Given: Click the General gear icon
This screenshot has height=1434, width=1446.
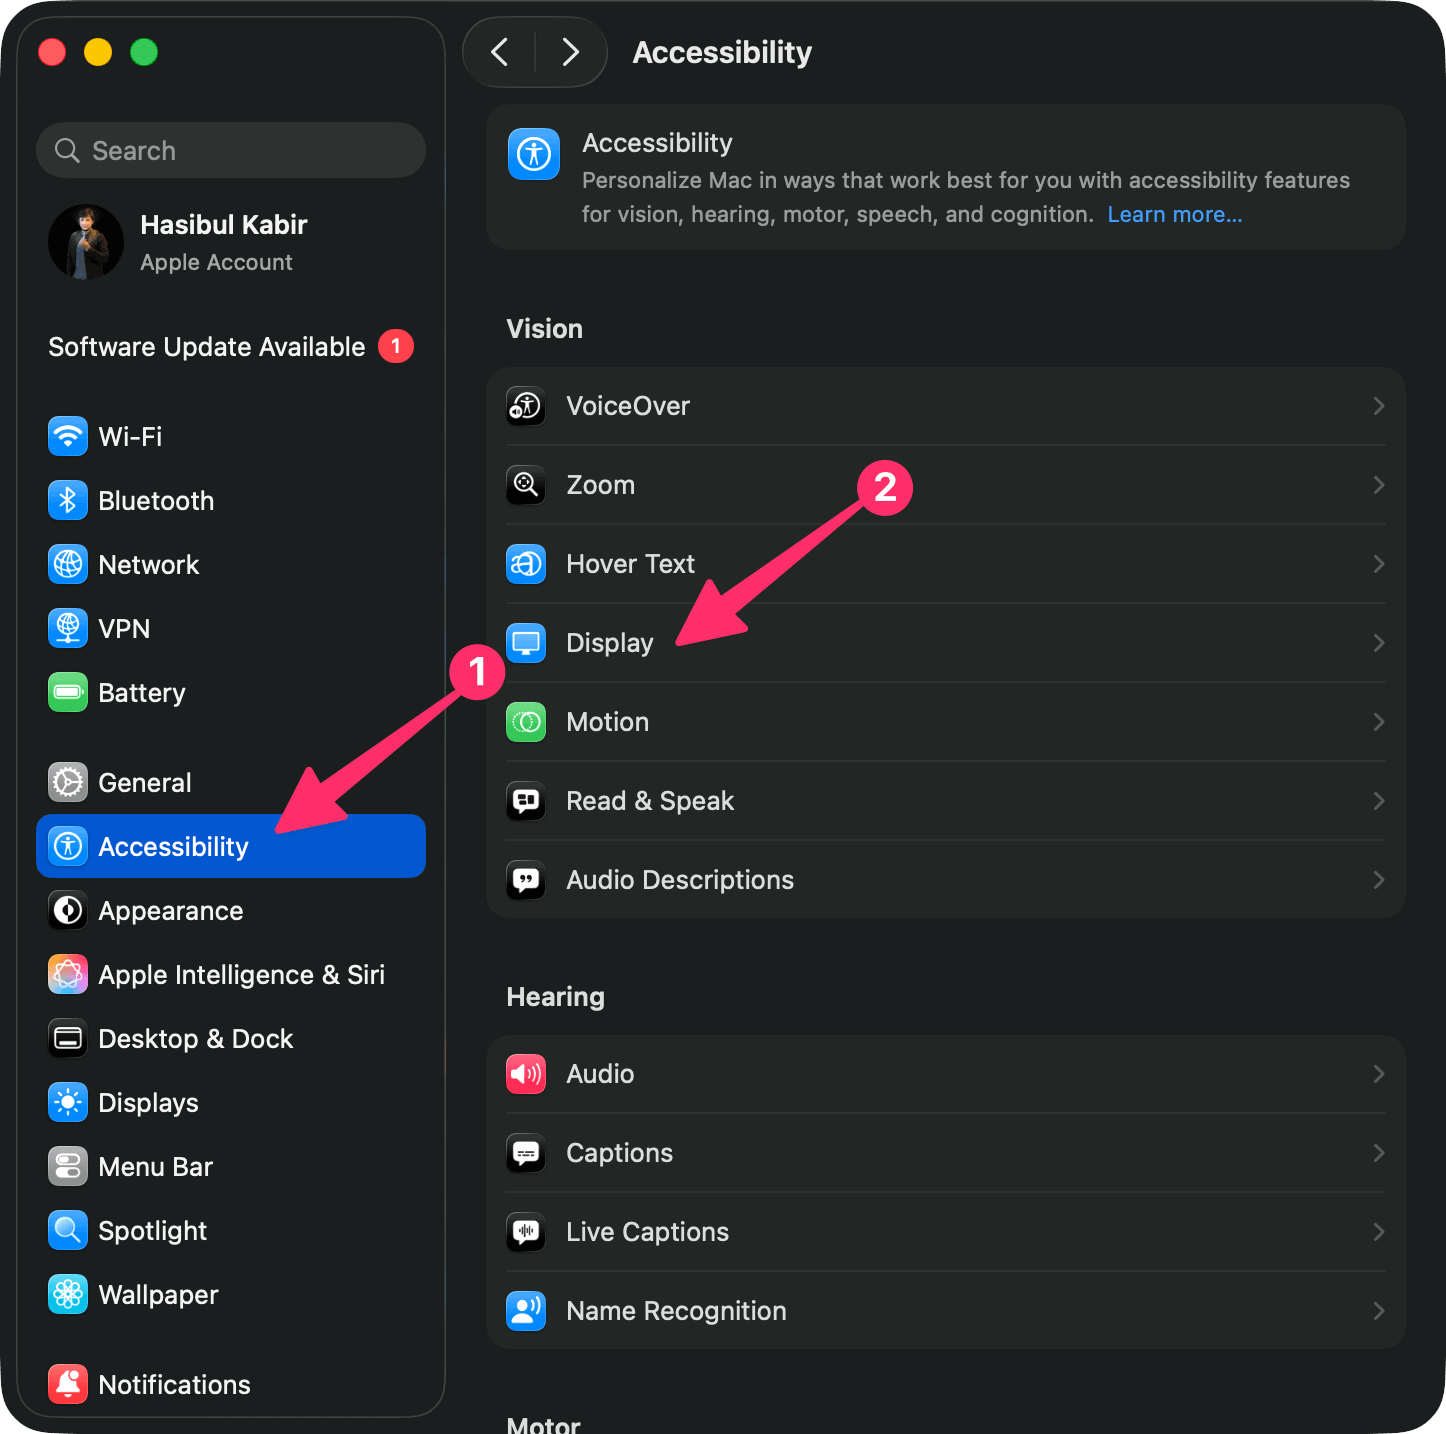Looking at the screenshot, I should [68, 782].
